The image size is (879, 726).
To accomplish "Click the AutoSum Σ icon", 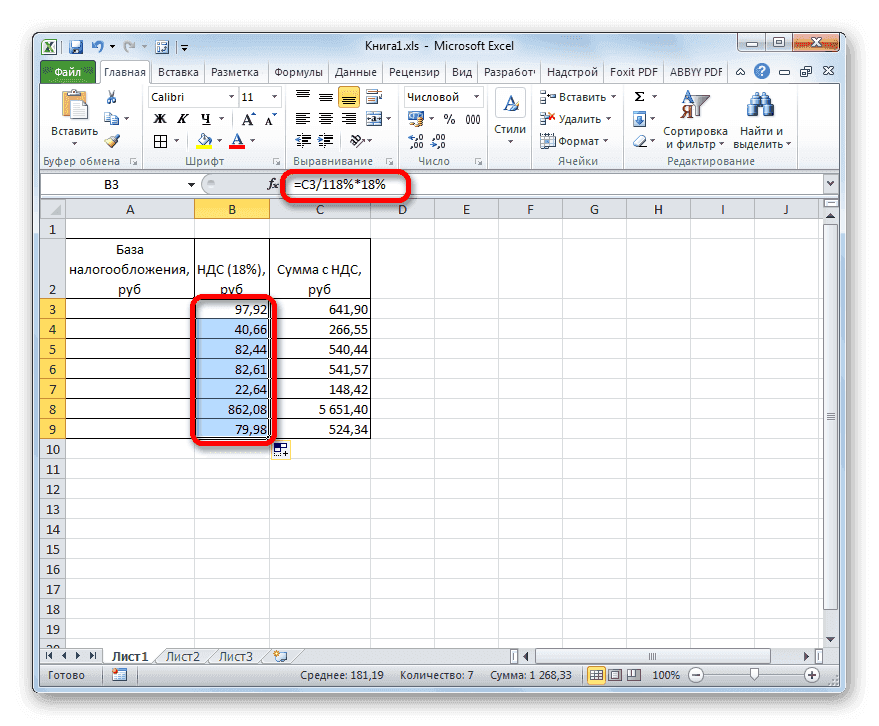I will click(x=637, y=96).
